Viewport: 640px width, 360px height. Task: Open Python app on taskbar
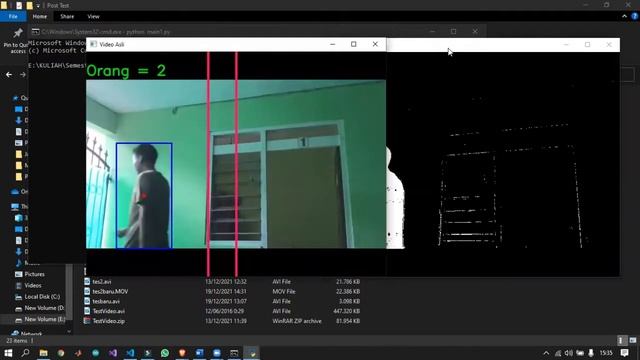(x=252, y=353)
